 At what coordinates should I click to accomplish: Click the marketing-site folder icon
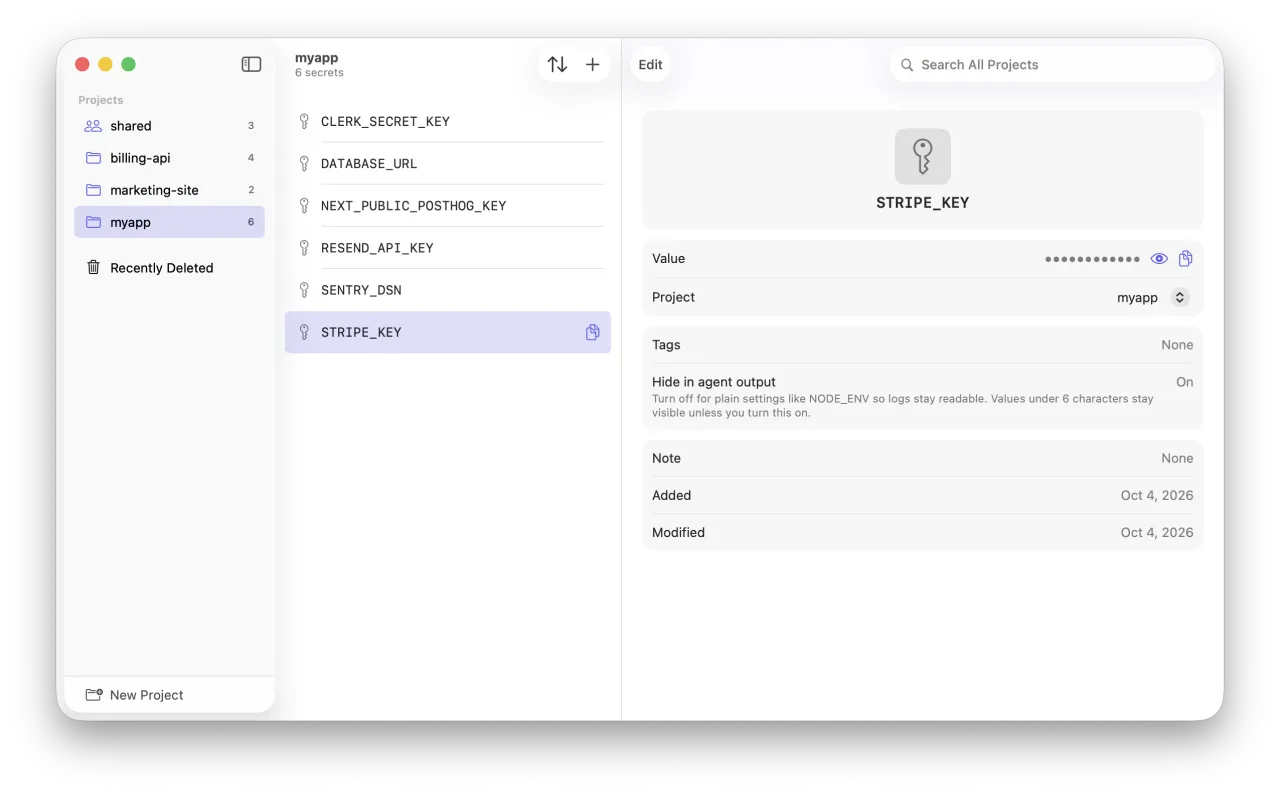point(93,190)
